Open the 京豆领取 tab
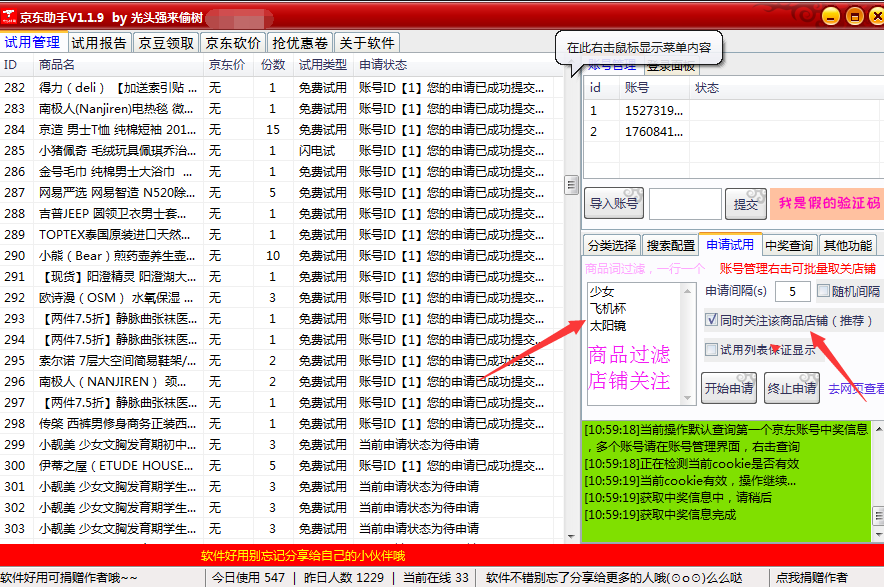 pos(166,43)
